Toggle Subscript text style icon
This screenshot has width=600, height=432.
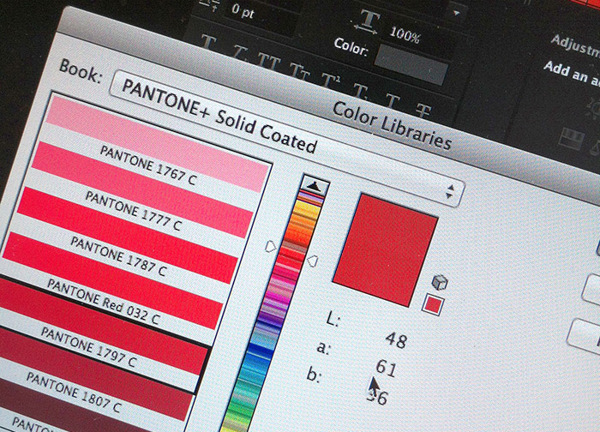361,91
